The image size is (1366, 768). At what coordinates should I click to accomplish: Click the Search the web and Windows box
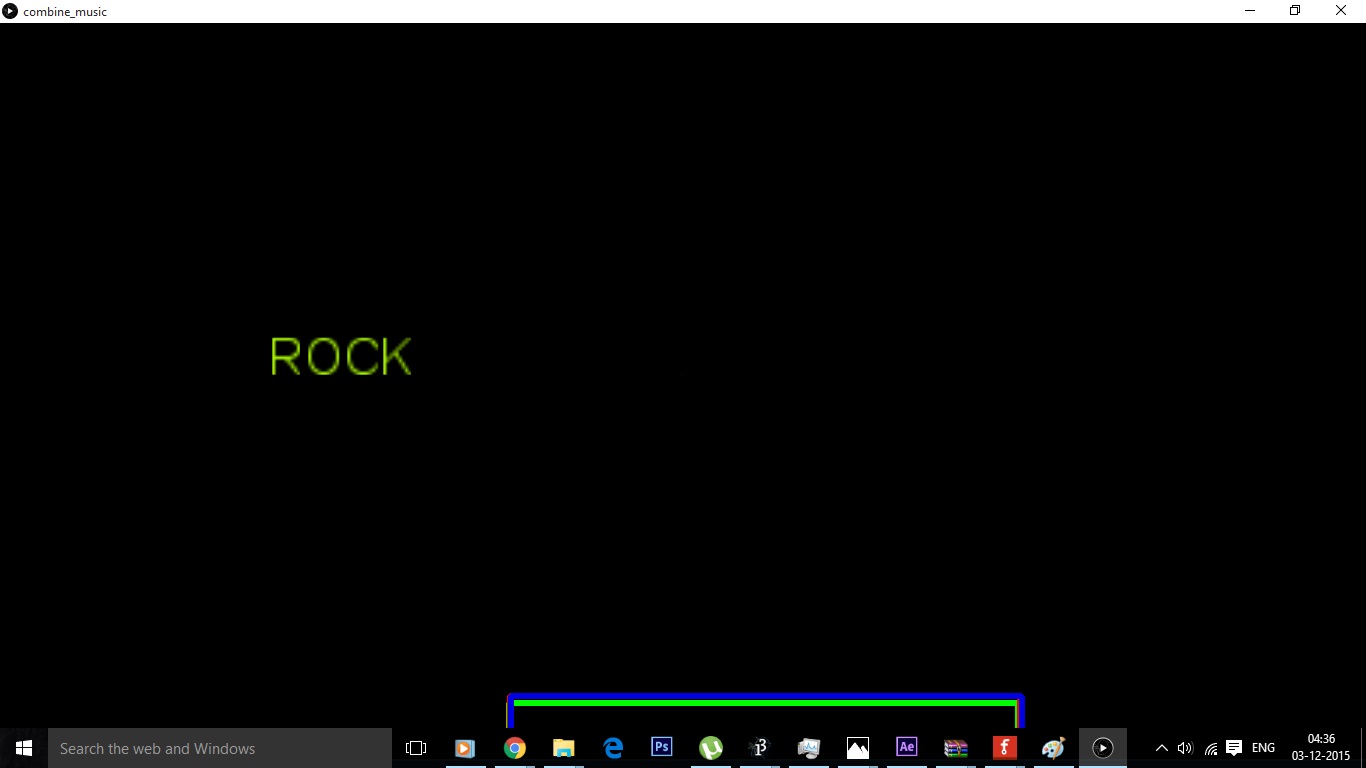[220, 748]
